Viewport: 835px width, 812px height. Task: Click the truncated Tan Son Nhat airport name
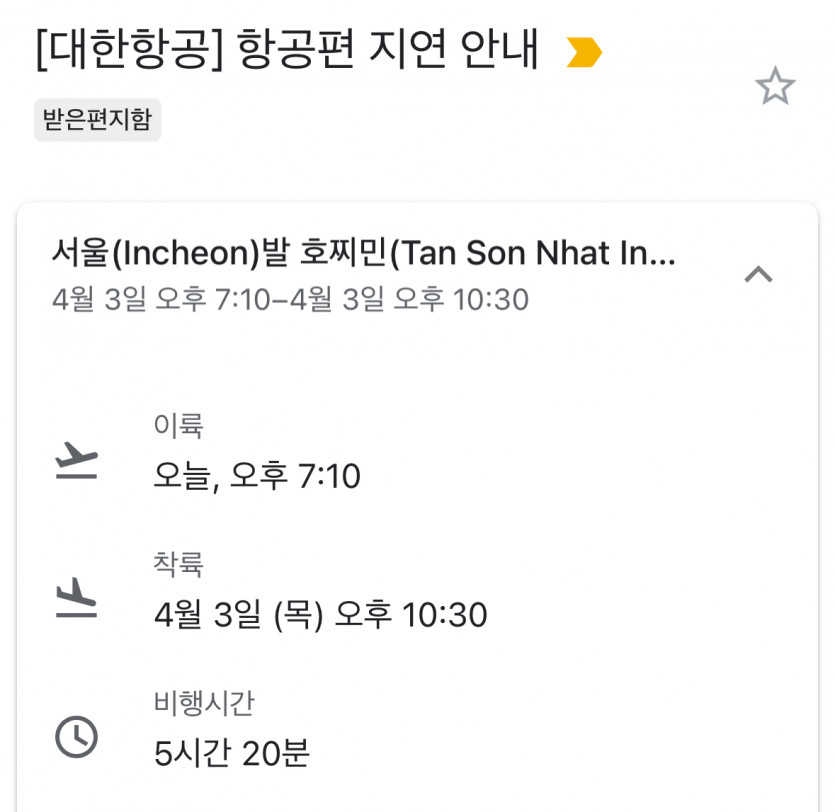532,254
